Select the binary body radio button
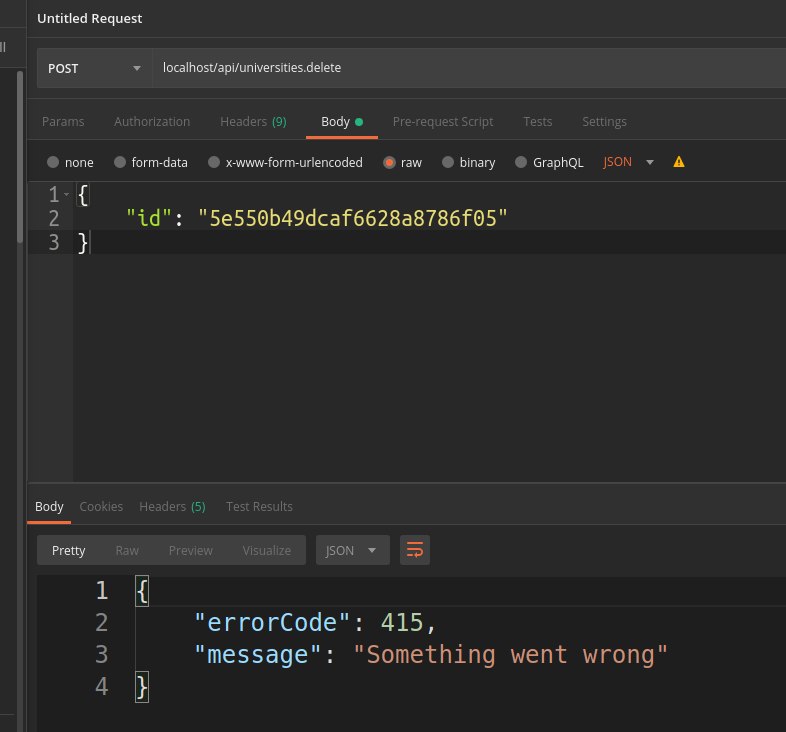The image size is (786, 732). click(447, 162)
